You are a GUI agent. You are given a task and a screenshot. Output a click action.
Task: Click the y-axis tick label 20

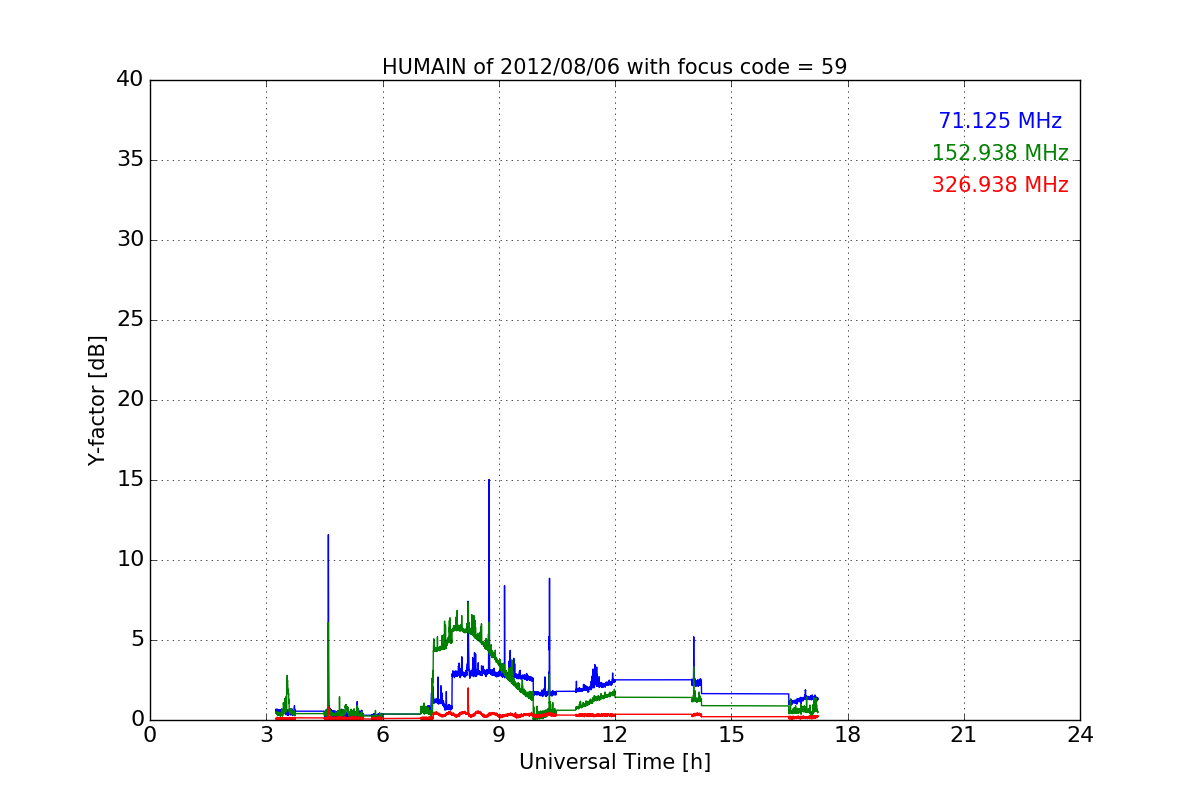129,400
